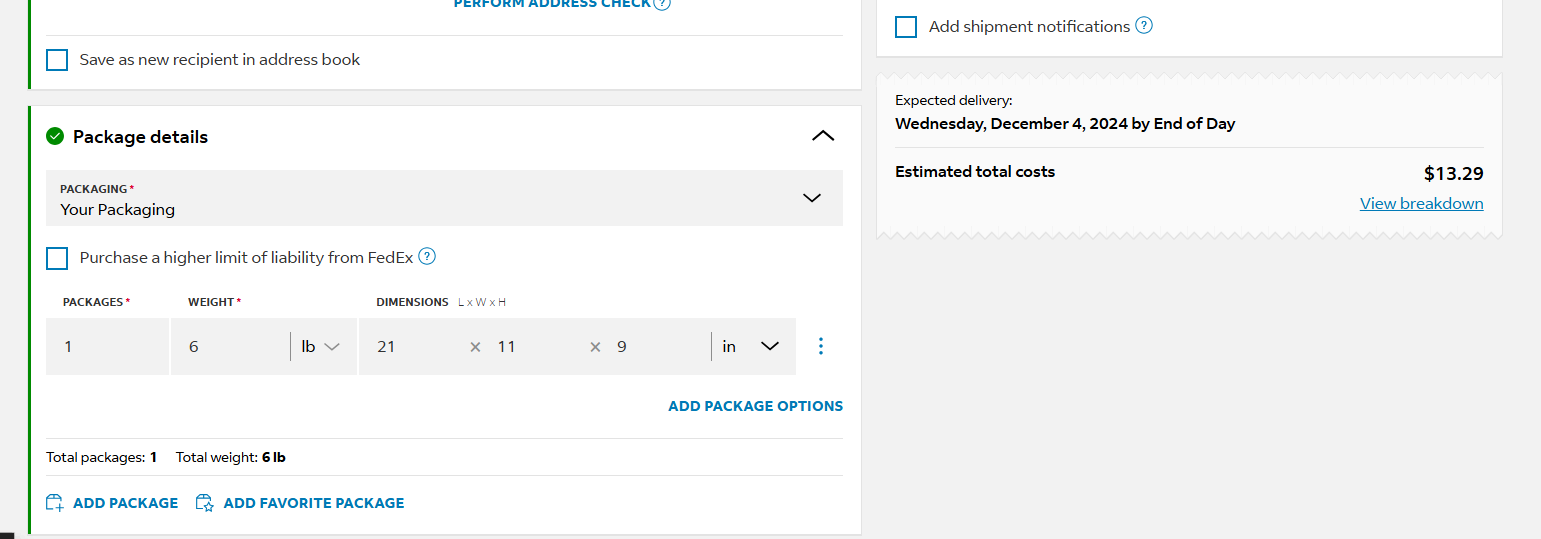Open shipment notifications help tooltip icon

click(x=1144, y=26)
